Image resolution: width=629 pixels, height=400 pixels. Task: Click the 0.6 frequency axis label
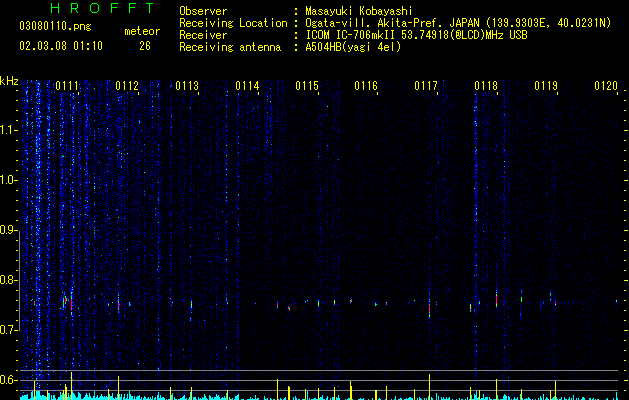pyautogui.click(x=9, y=380)
